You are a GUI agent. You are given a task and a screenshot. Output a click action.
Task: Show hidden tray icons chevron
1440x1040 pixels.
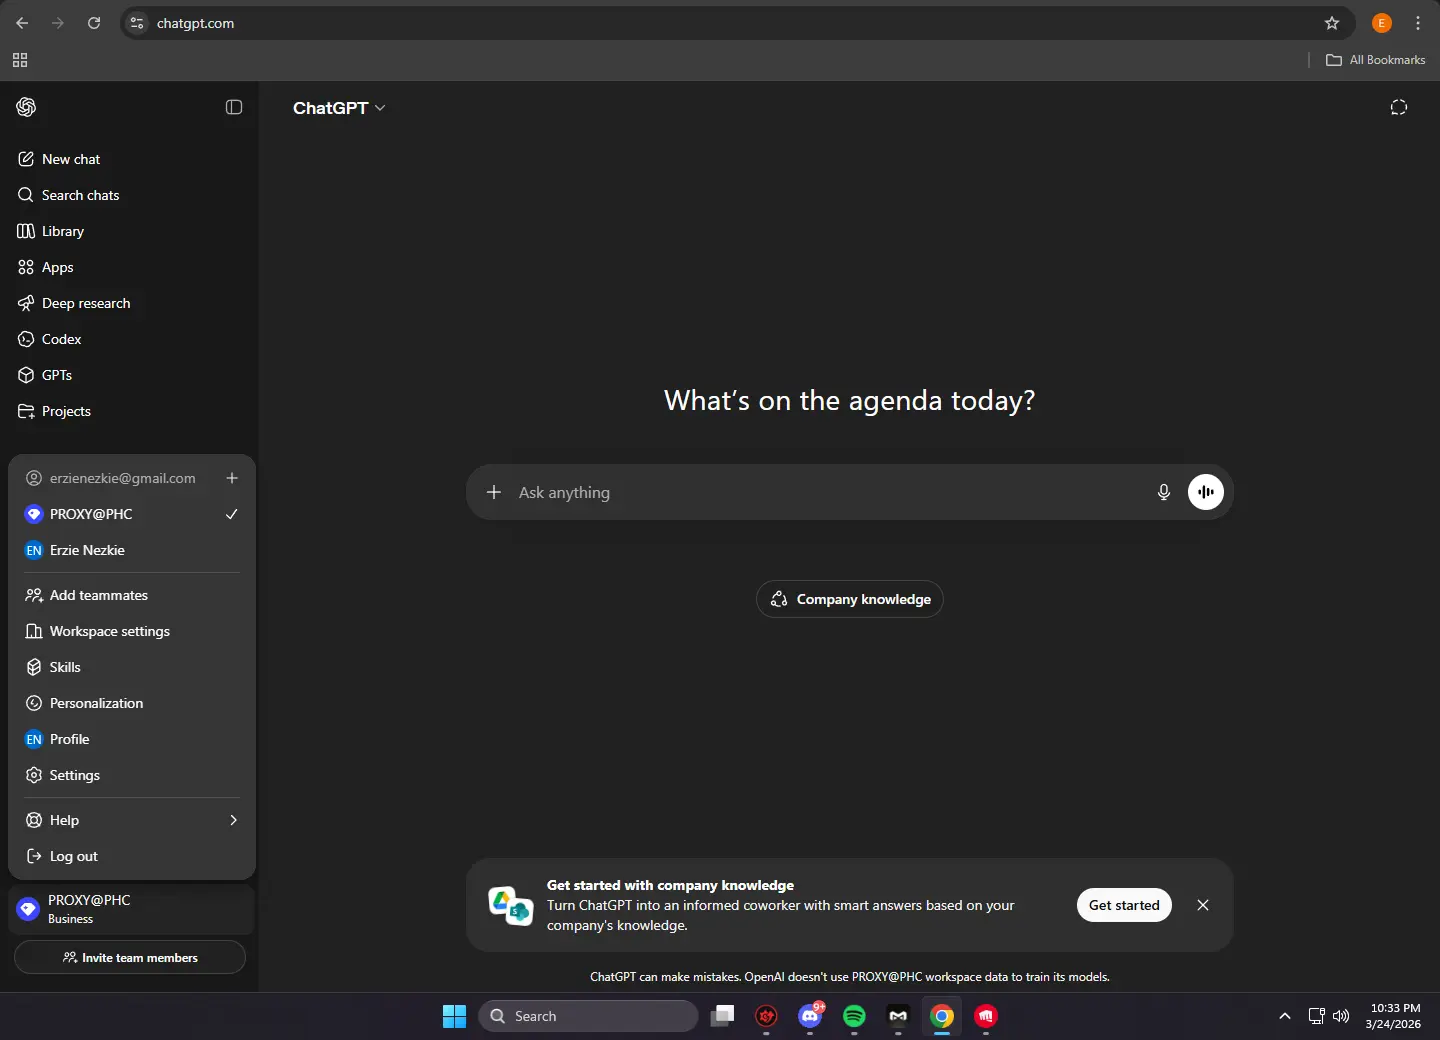[x=1285, y=1016]
